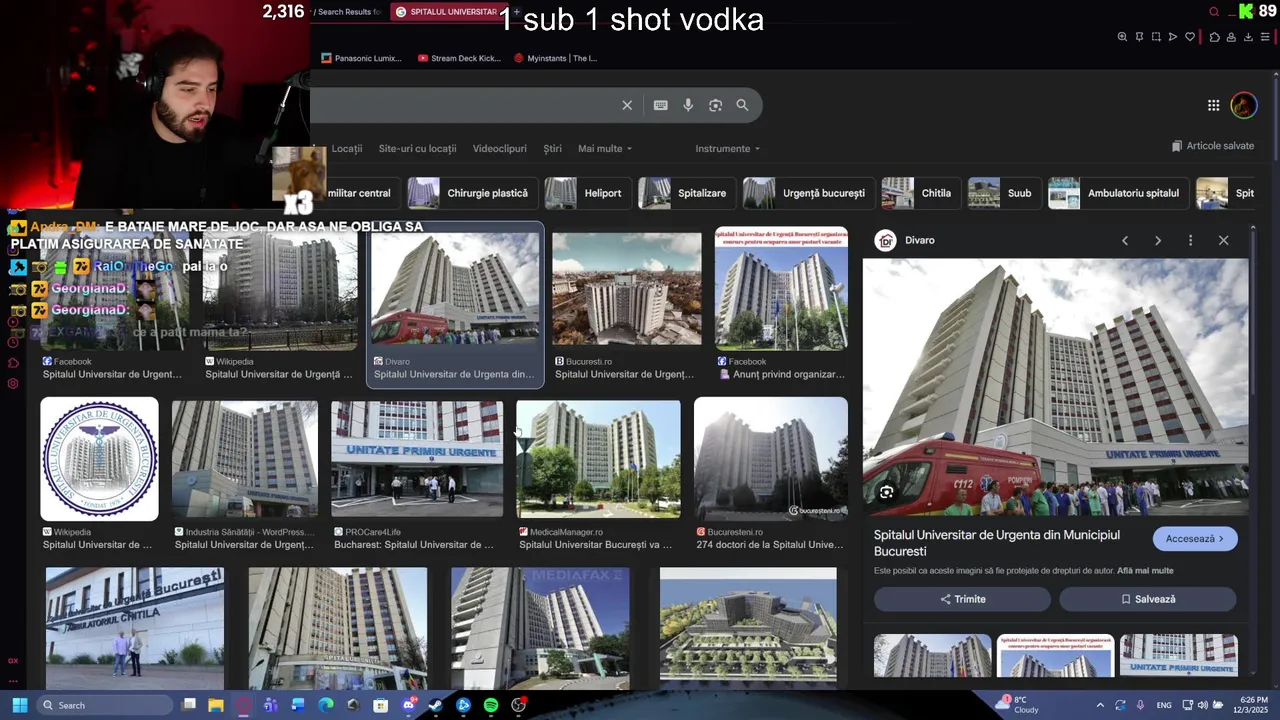
Task: Click the lens search icon on preview image
Action: point(886,492)
